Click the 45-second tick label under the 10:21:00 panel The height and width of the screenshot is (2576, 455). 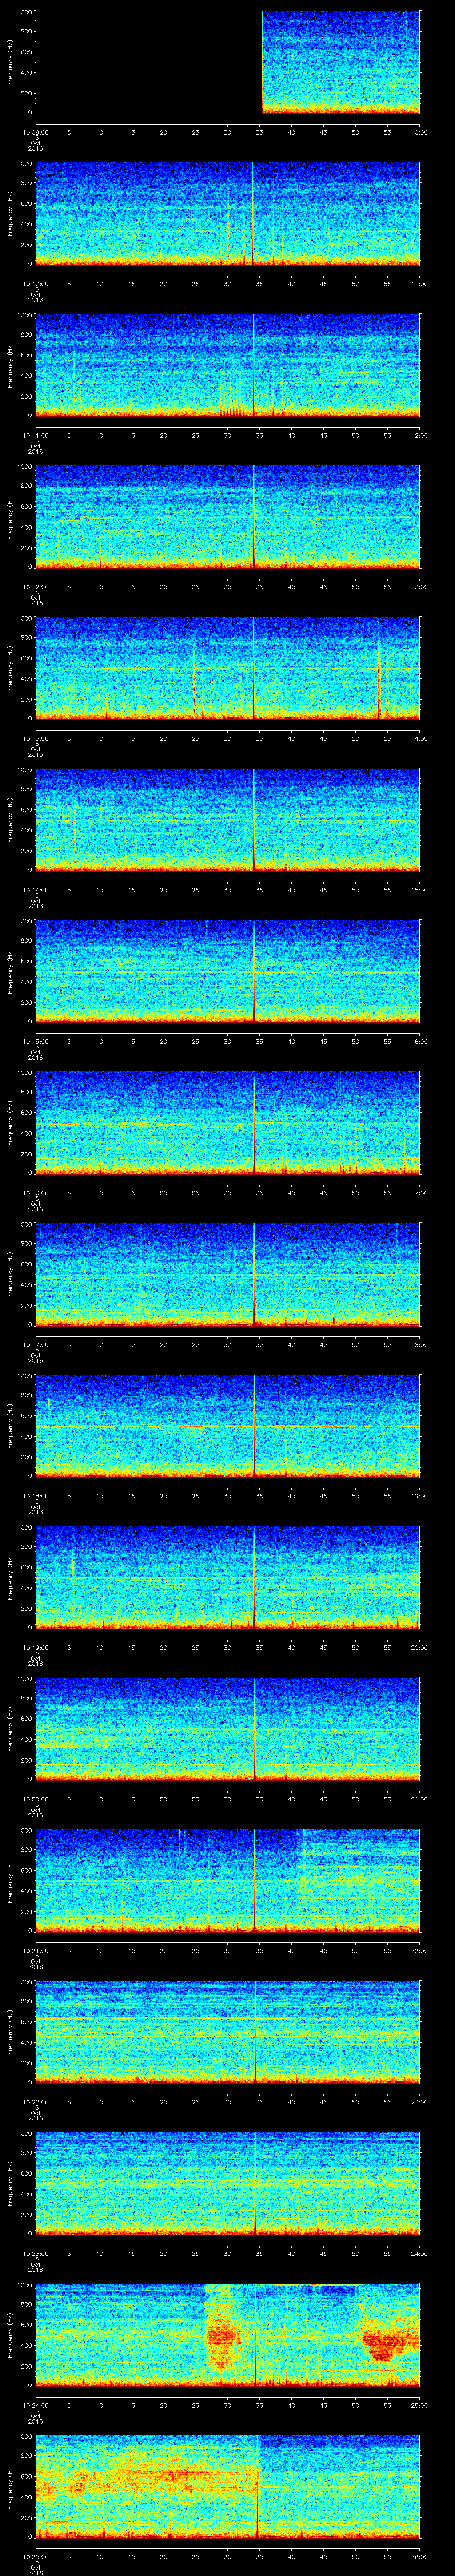click(324, 1950)
